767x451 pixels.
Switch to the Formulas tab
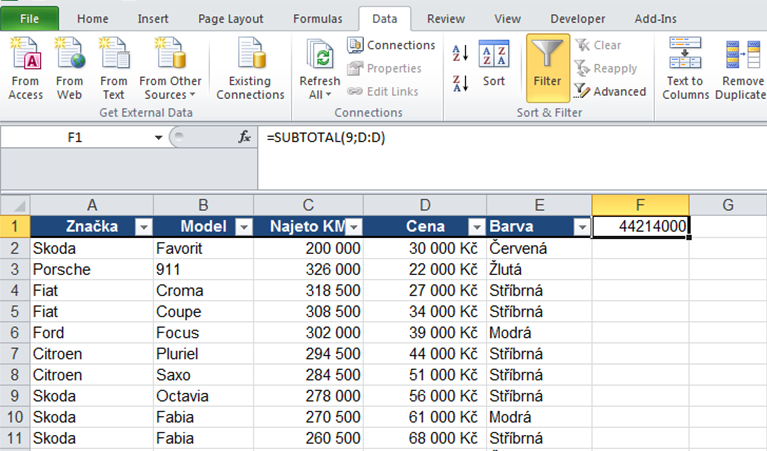(x=317, y=19)
